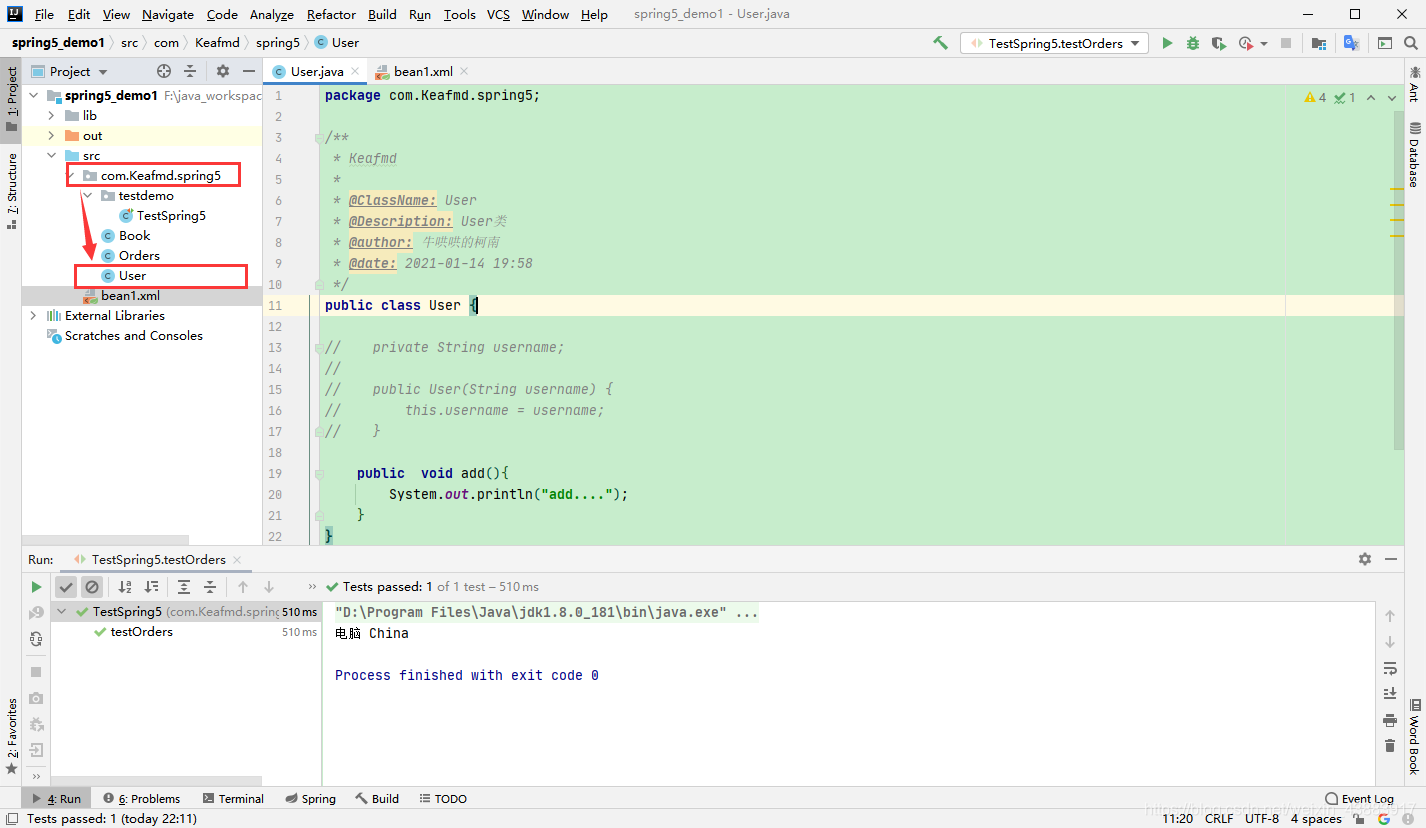
Task: Toggle soft-wrap in console output
Action: [x=1389, y=668]
